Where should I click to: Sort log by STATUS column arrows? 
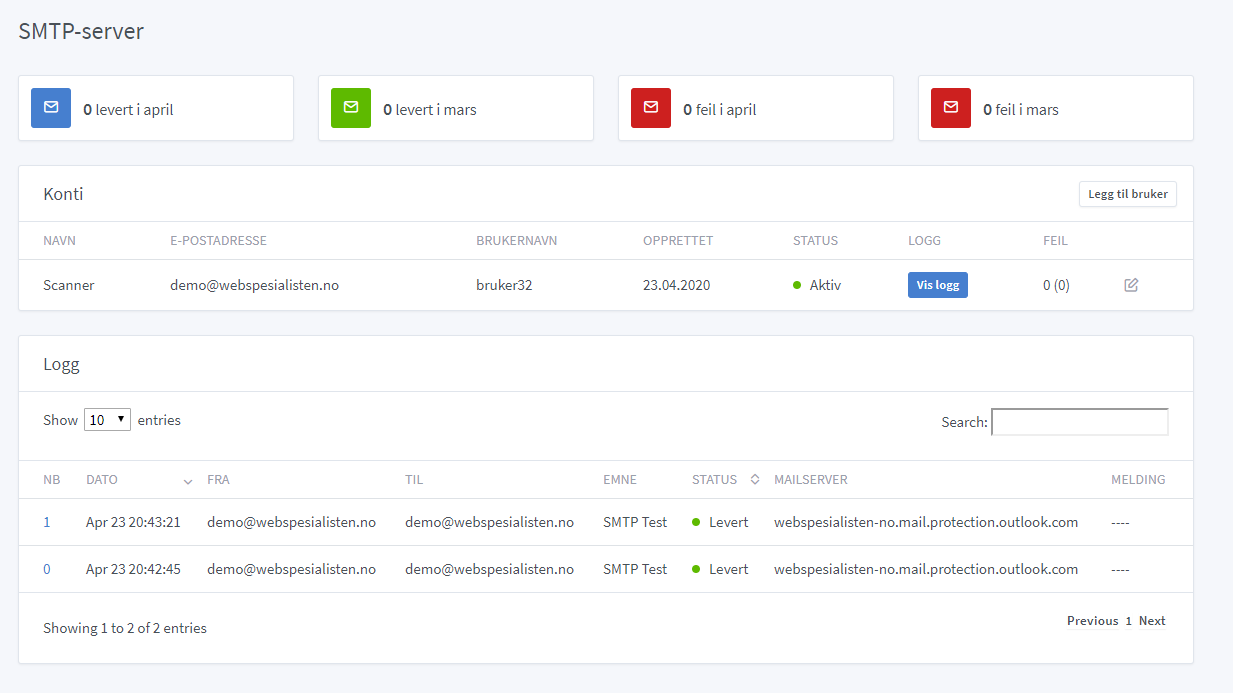(755, 480)
